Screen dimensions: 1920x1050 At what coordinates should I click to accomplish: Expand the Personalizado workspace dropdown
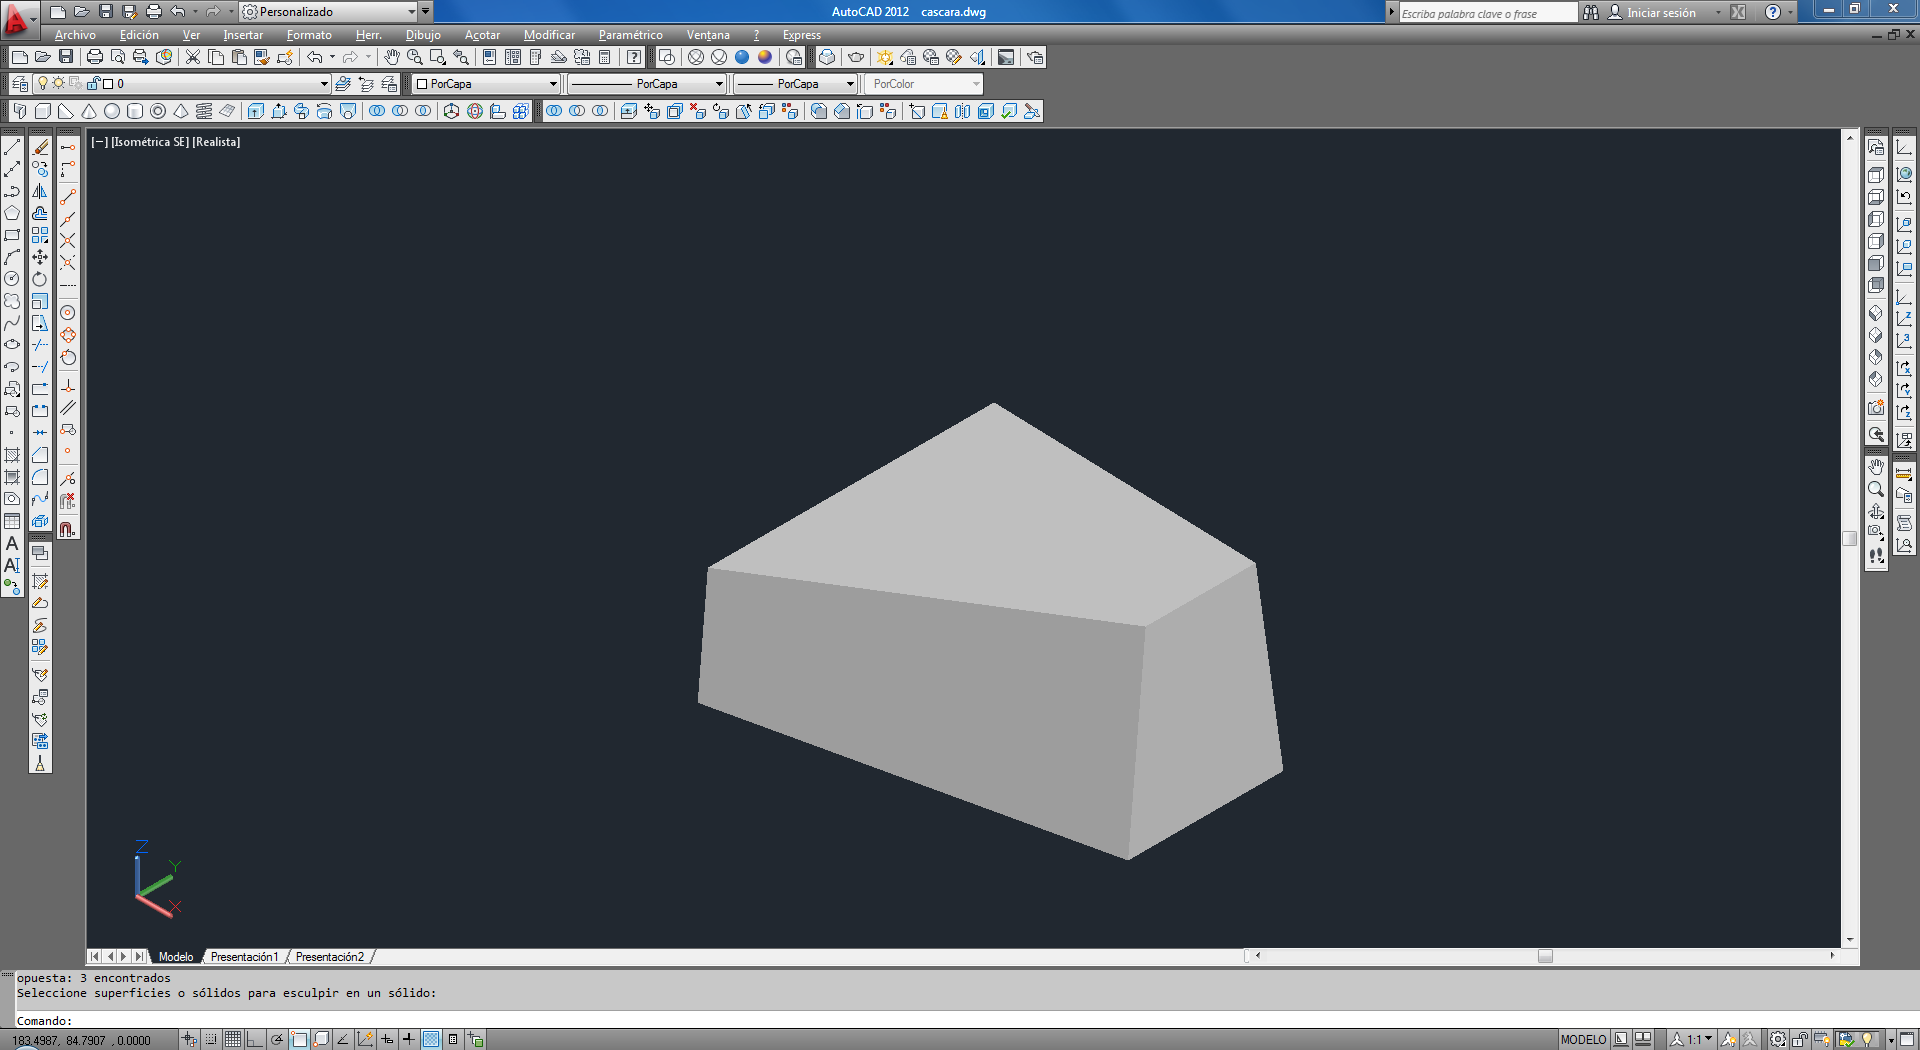411,12
